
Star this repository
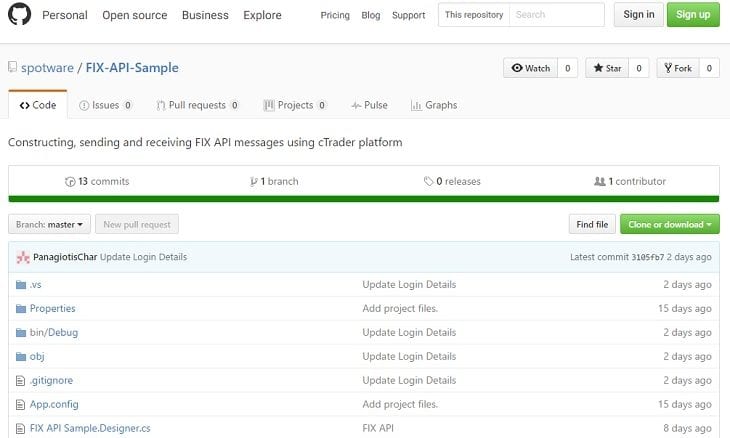607,68
